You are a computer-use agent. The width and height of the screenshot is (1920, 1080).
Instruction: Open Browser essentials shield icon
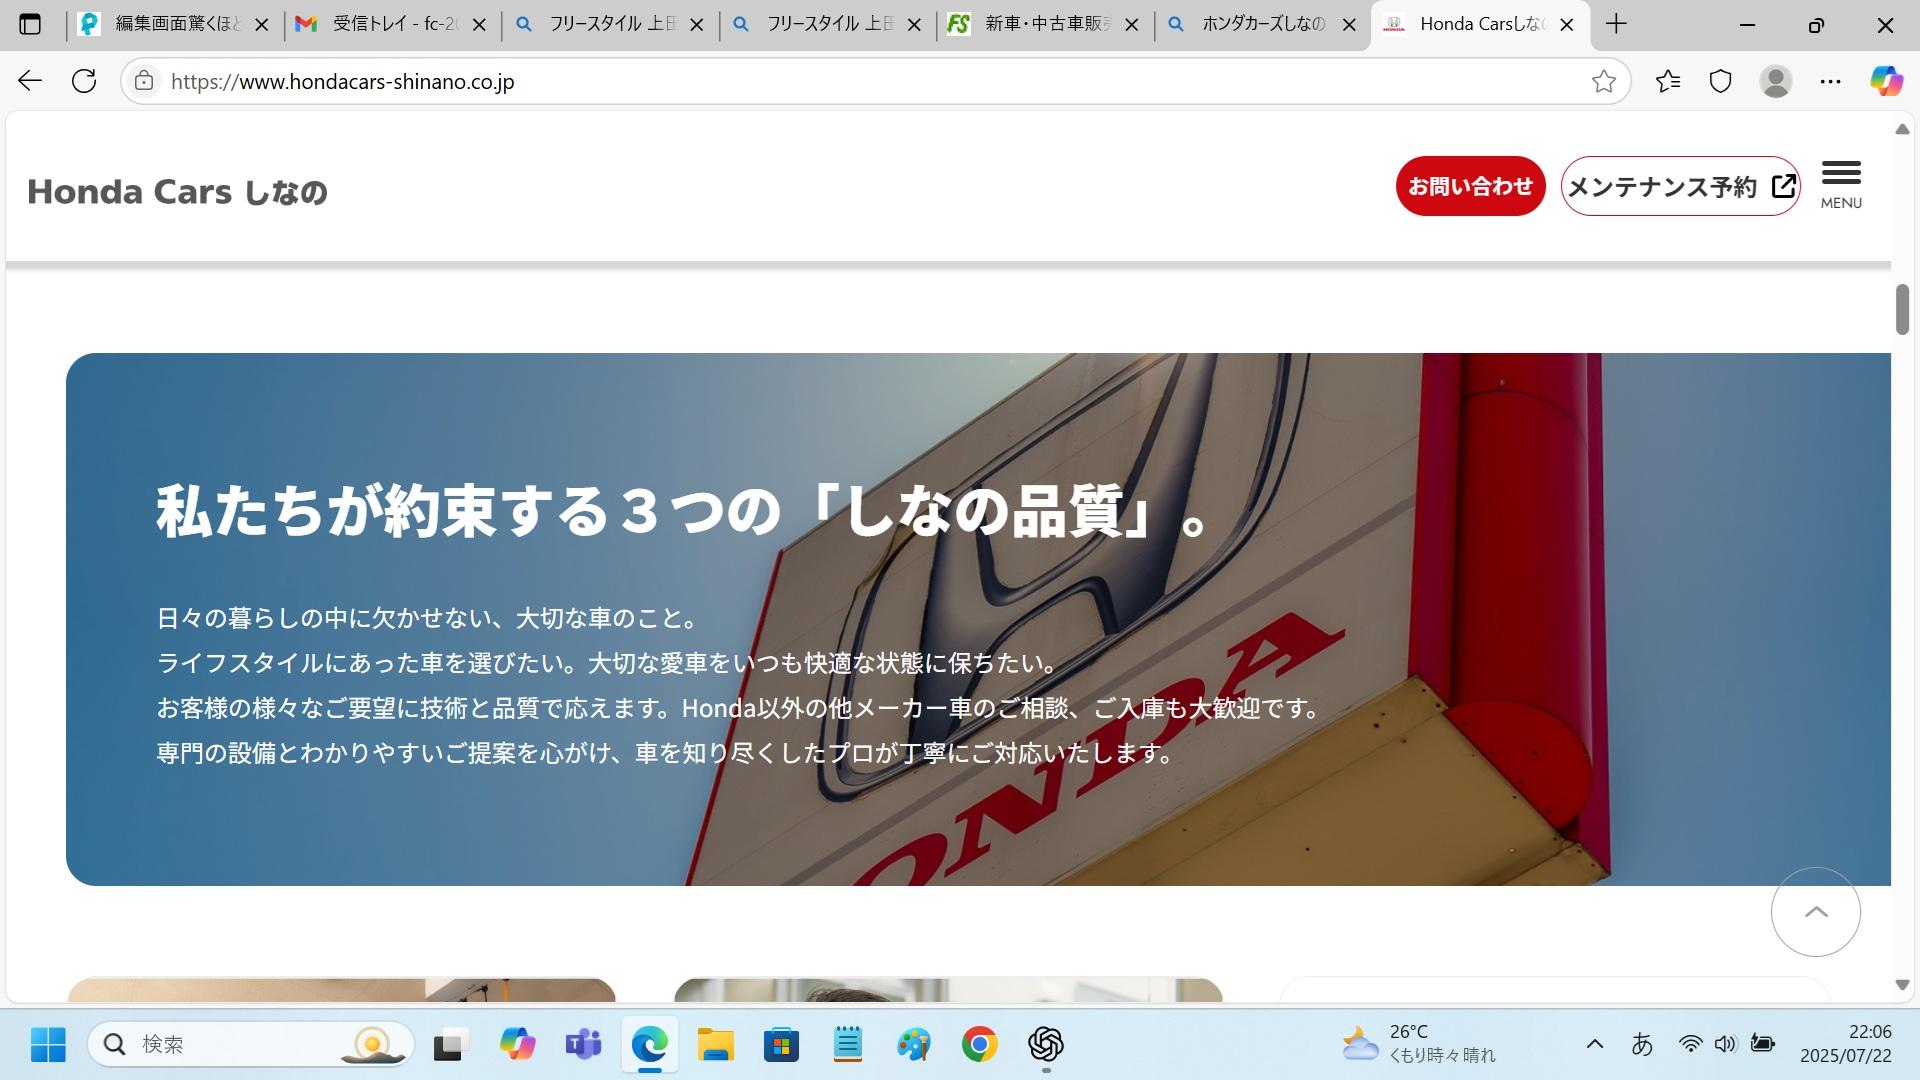click(1720, 81)
